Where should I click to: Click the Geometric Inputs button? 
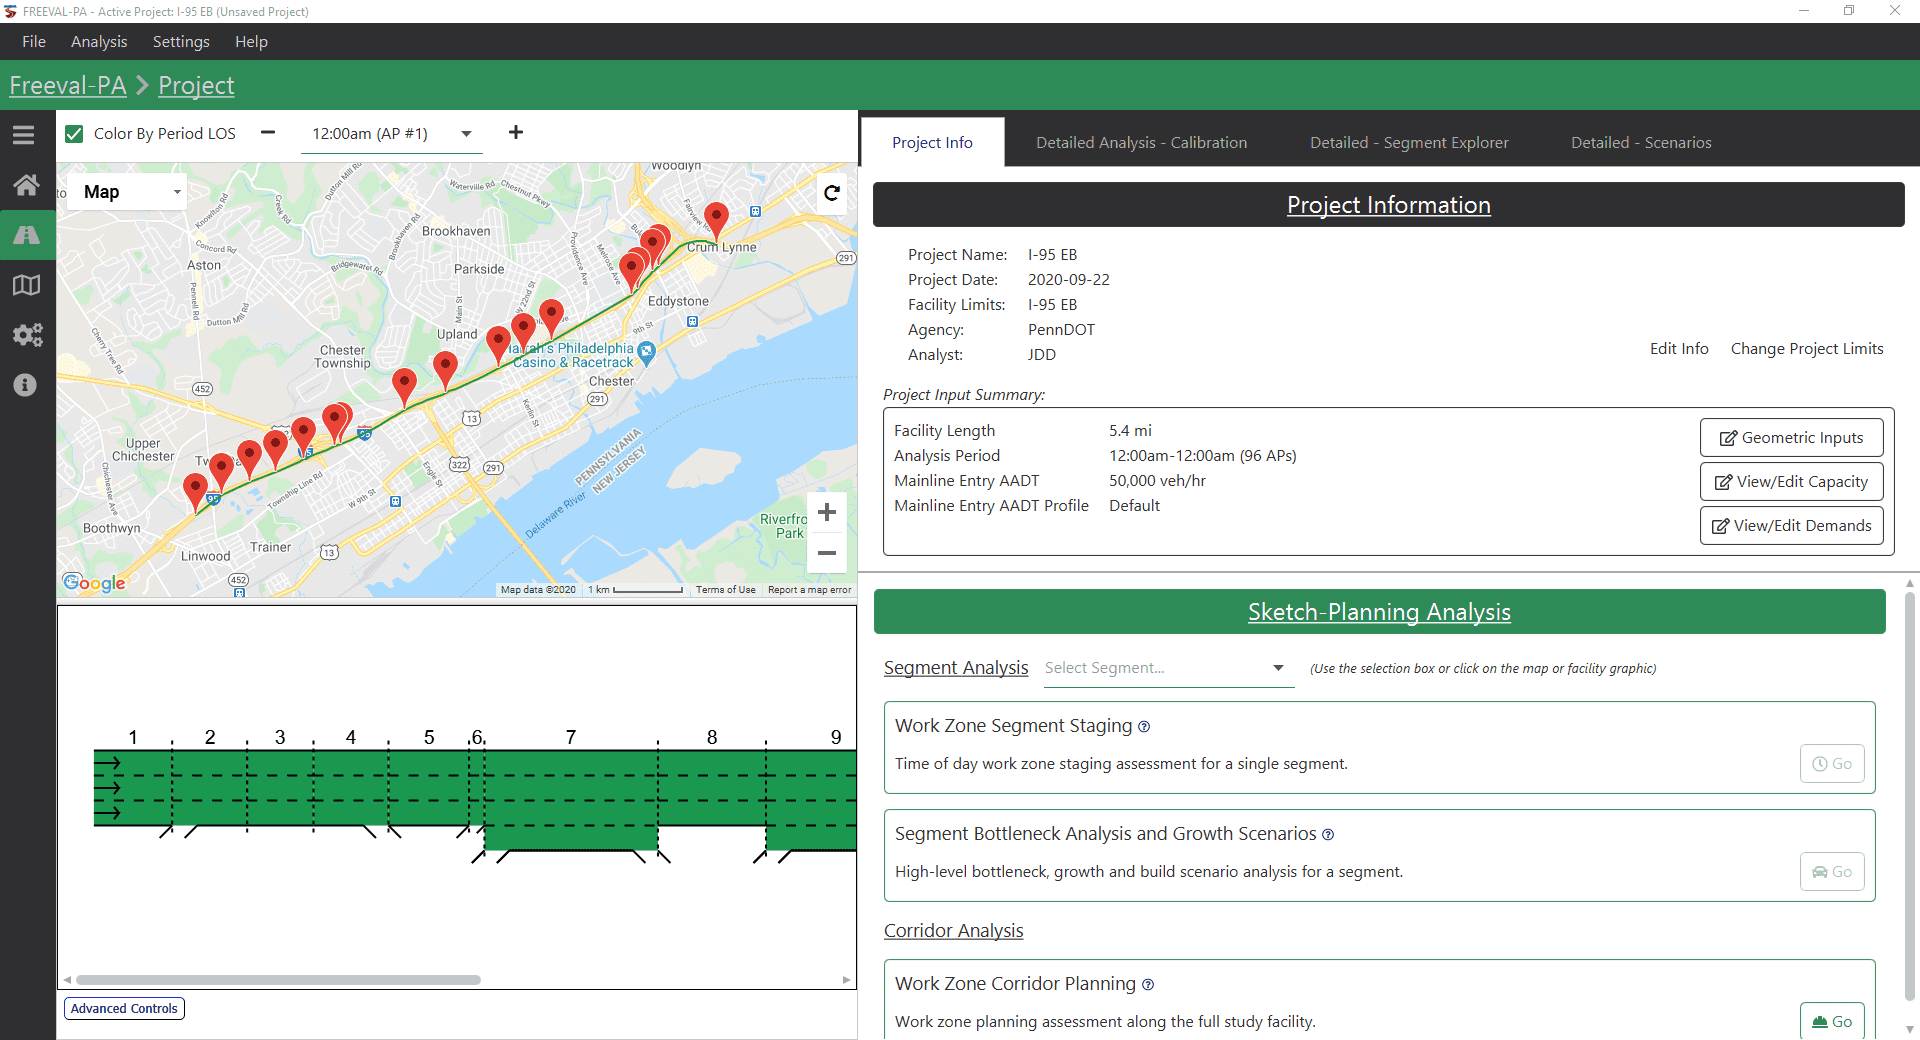point(1791,438)
